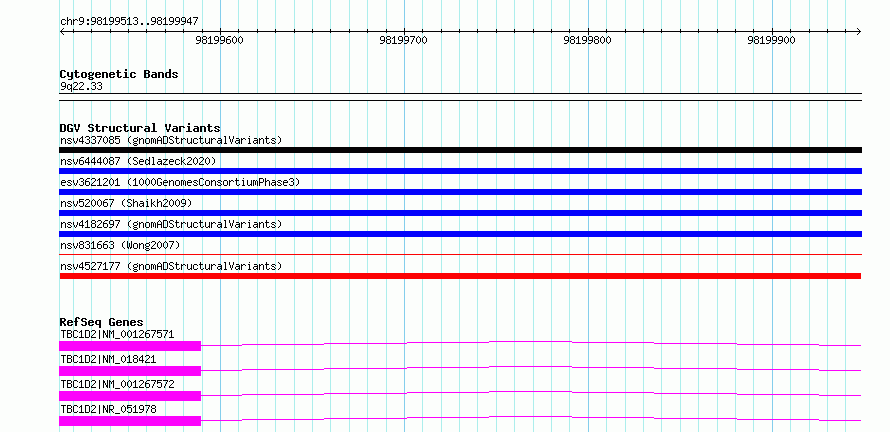The height and width of the screenshot is (432, 890).
Task: Click blue bar under esv3621201
Action: point(460,192)
